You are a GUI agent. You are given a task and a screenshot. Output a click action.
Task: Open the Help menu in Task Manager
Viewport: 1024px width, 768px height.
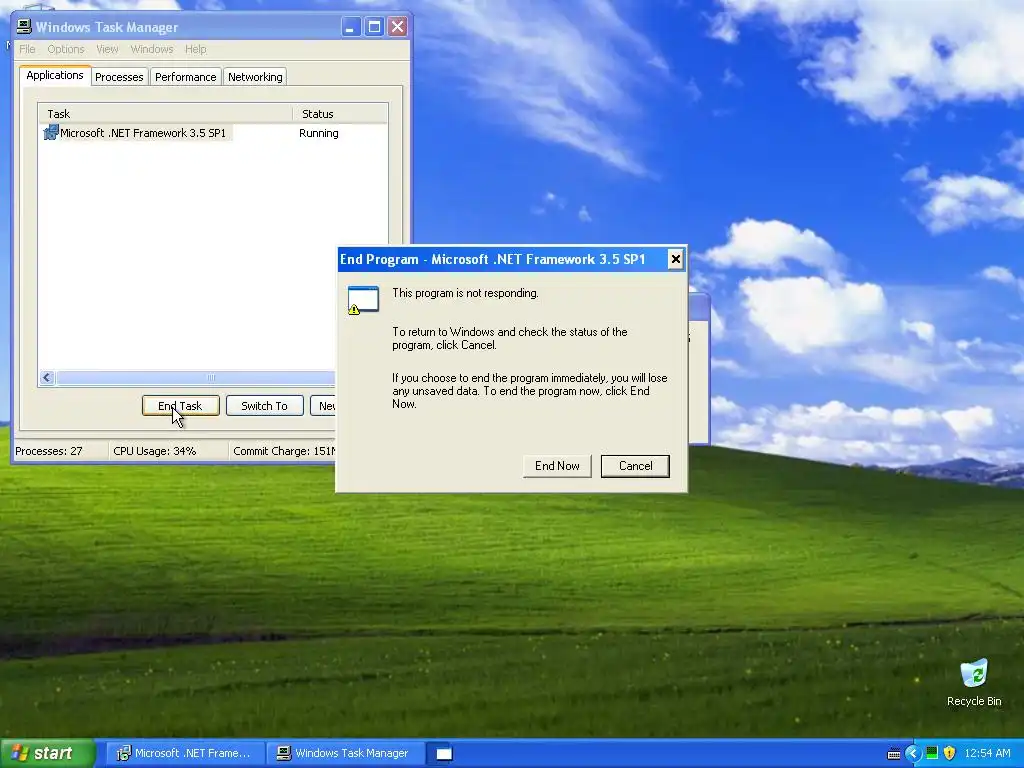[195, 49]
